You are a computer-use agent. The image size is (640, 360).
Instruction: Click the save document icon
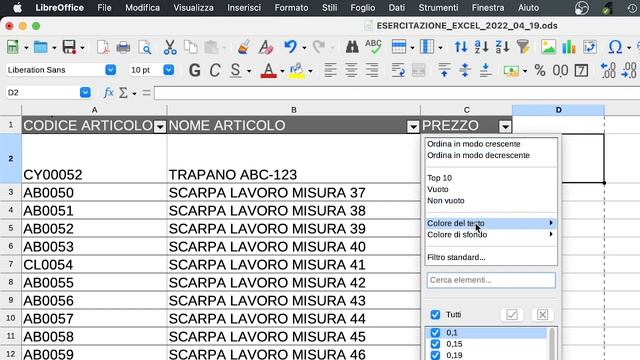(x=69, y=47)
